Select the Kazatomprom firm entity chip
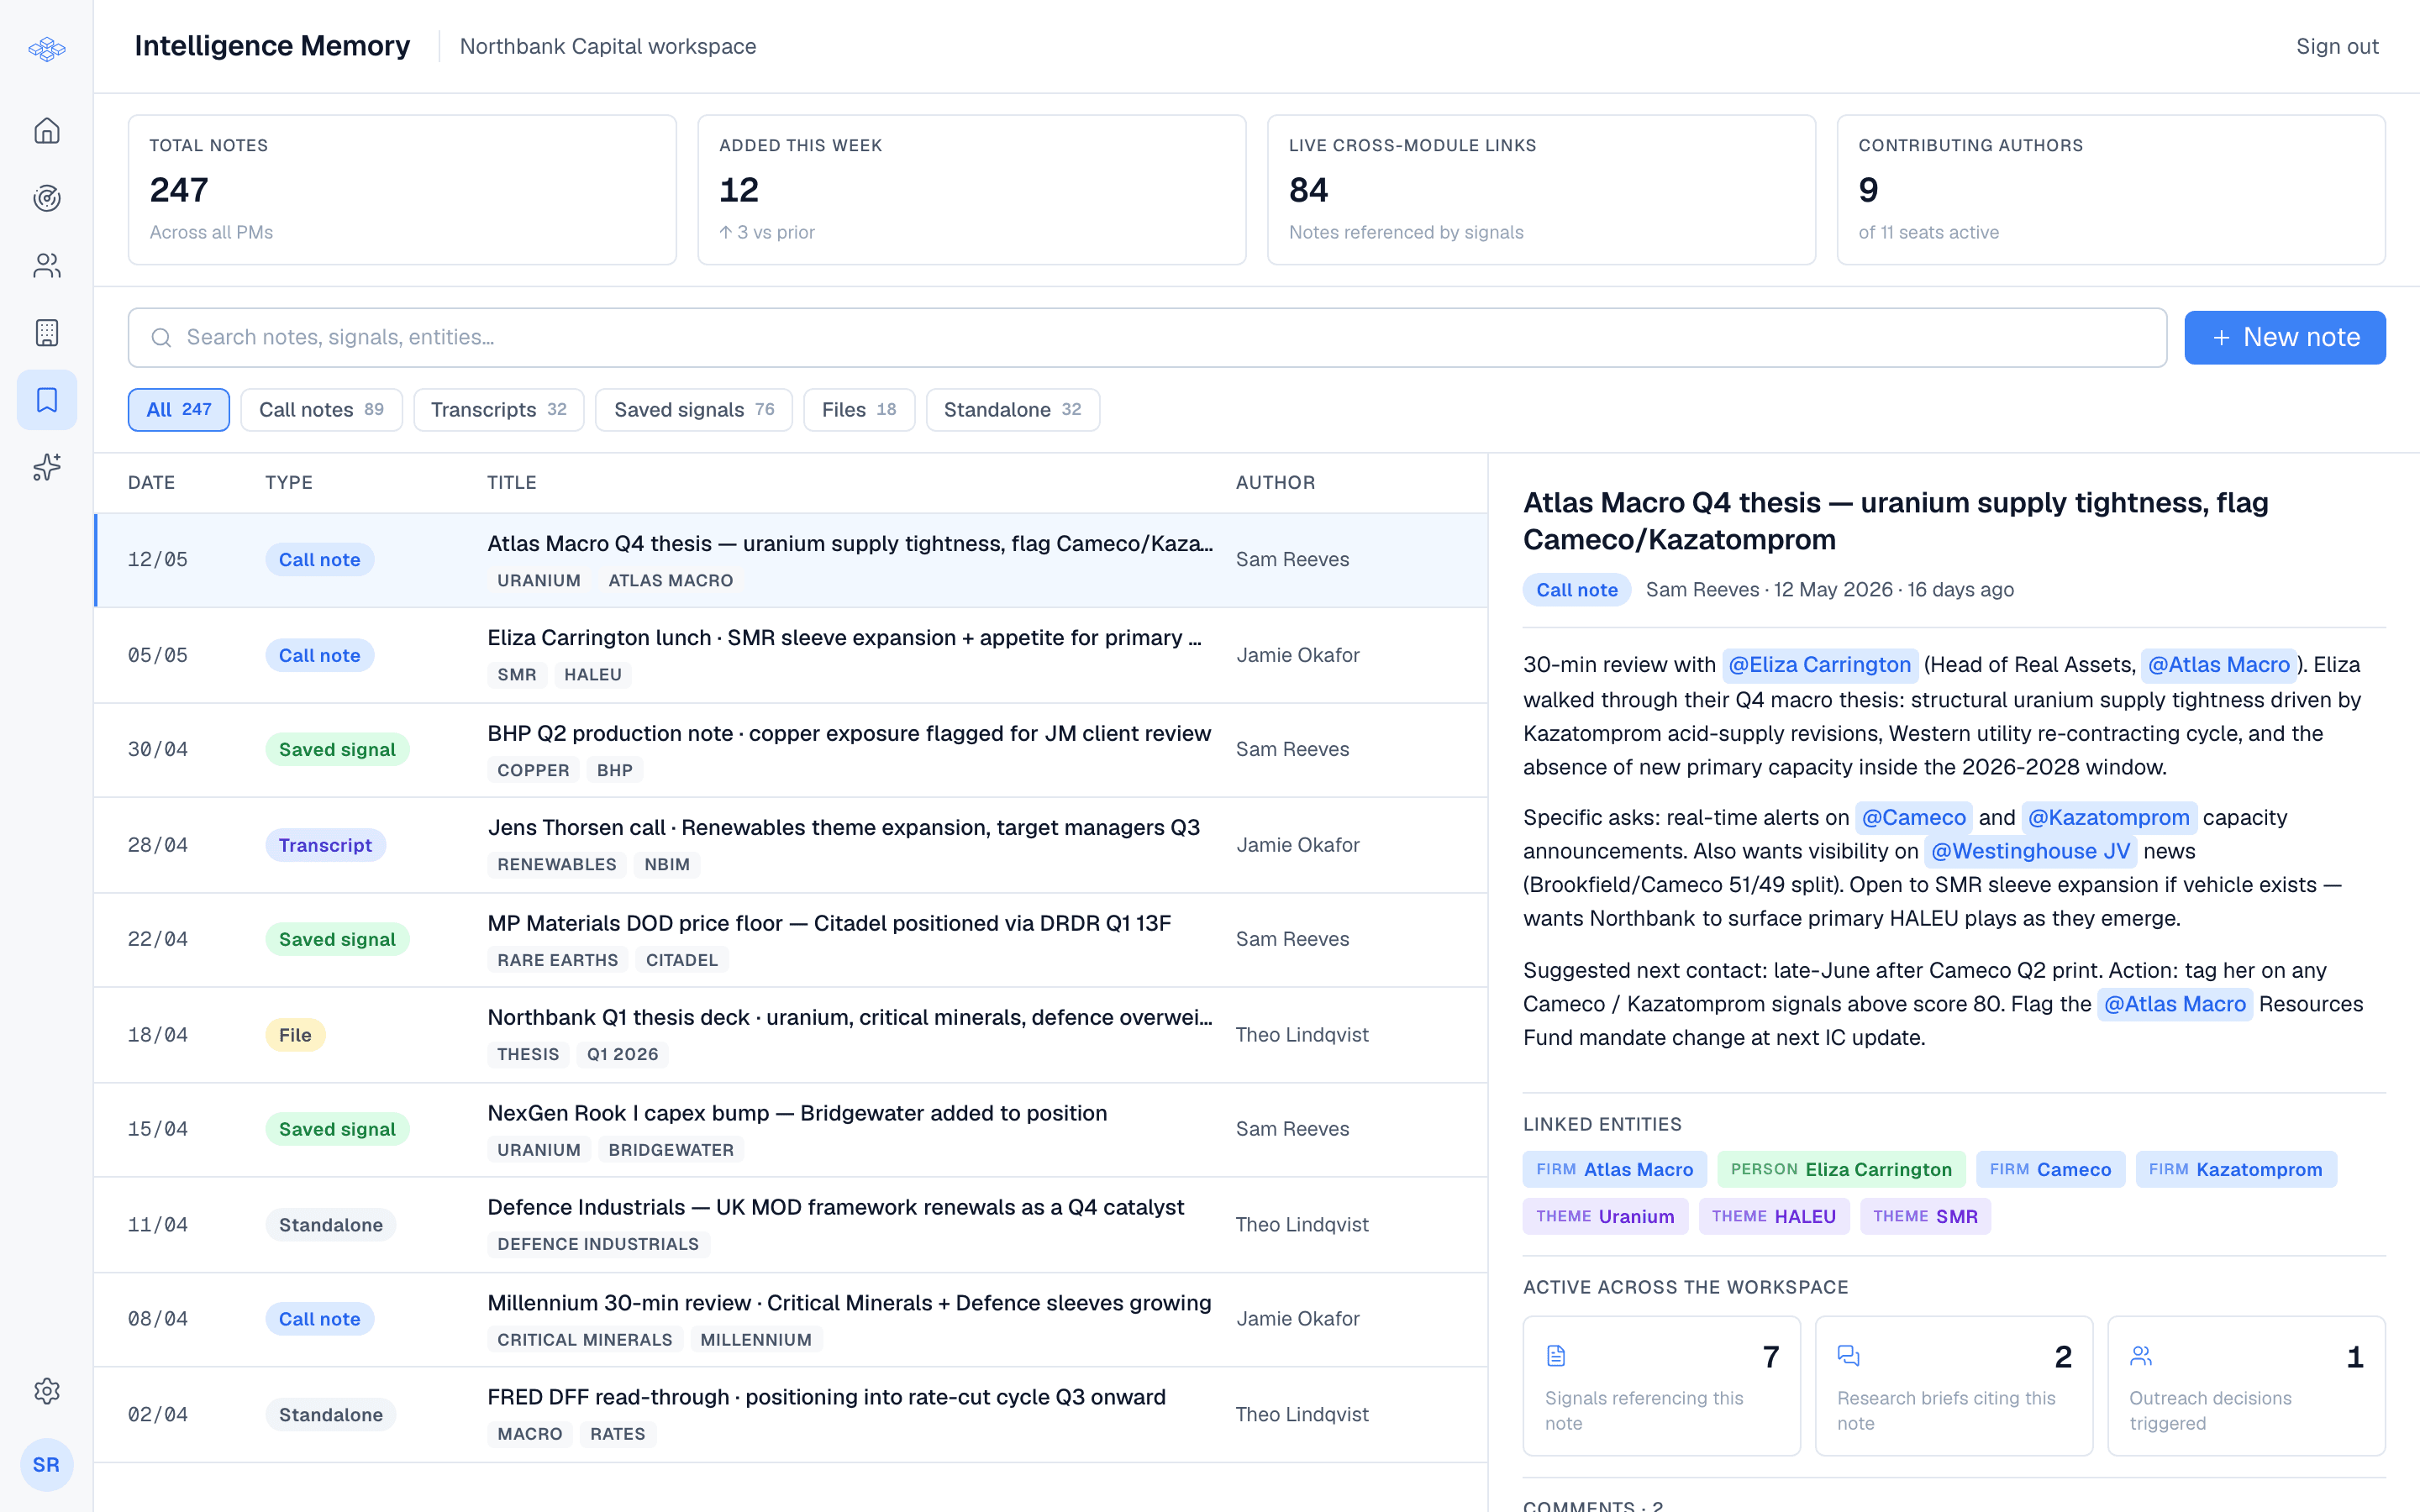Viewport: 2420px width, 1512px height. [x=2236, y=1170]
